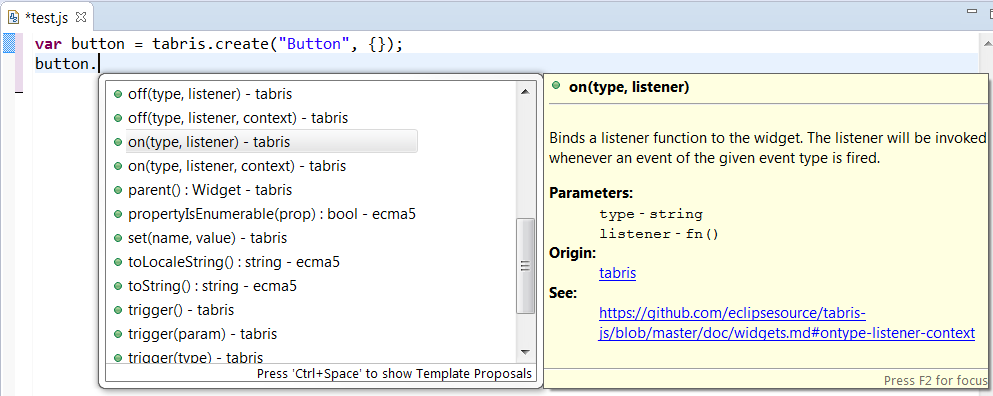The height and width of the screenshot is (396, 993).
Task: Click proposal list scroll up arrow
Action: coord(524,92)
